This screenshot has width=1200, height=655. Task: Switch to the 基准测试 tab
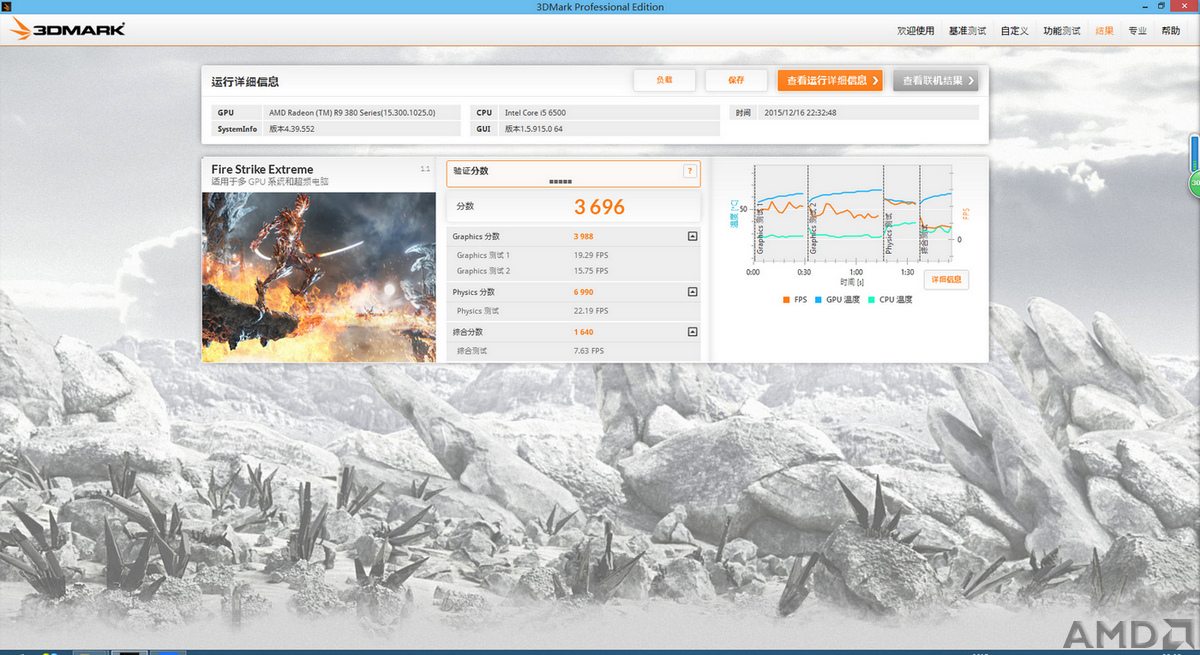point(967,31)
